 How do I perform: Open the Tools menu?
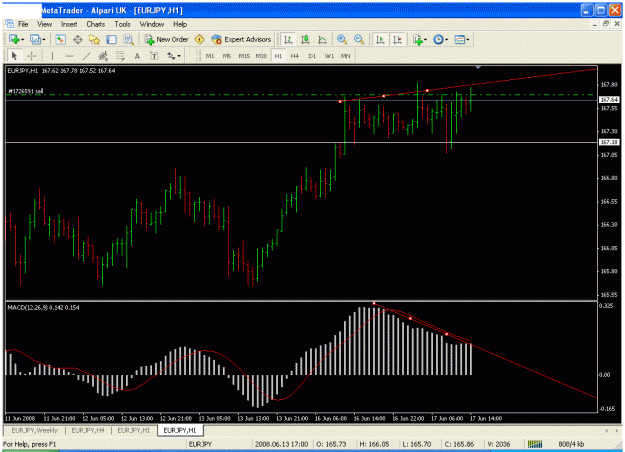tap(122, 24)
